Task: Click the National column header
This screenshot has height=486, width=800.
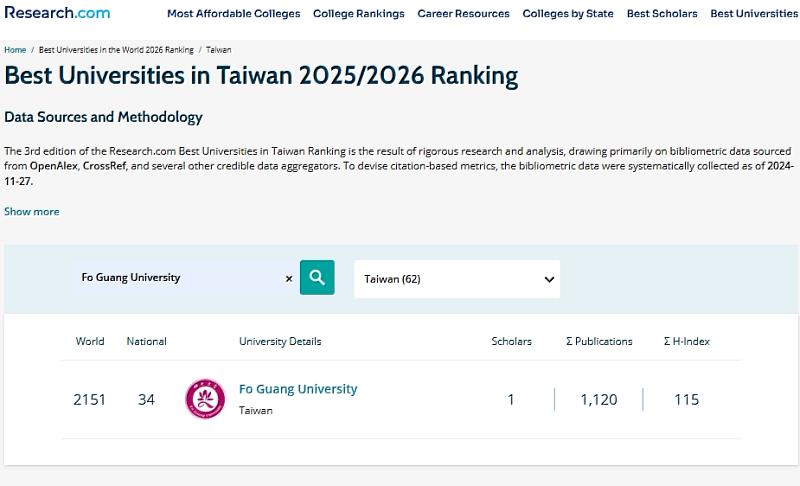Action: pos(146,341)
